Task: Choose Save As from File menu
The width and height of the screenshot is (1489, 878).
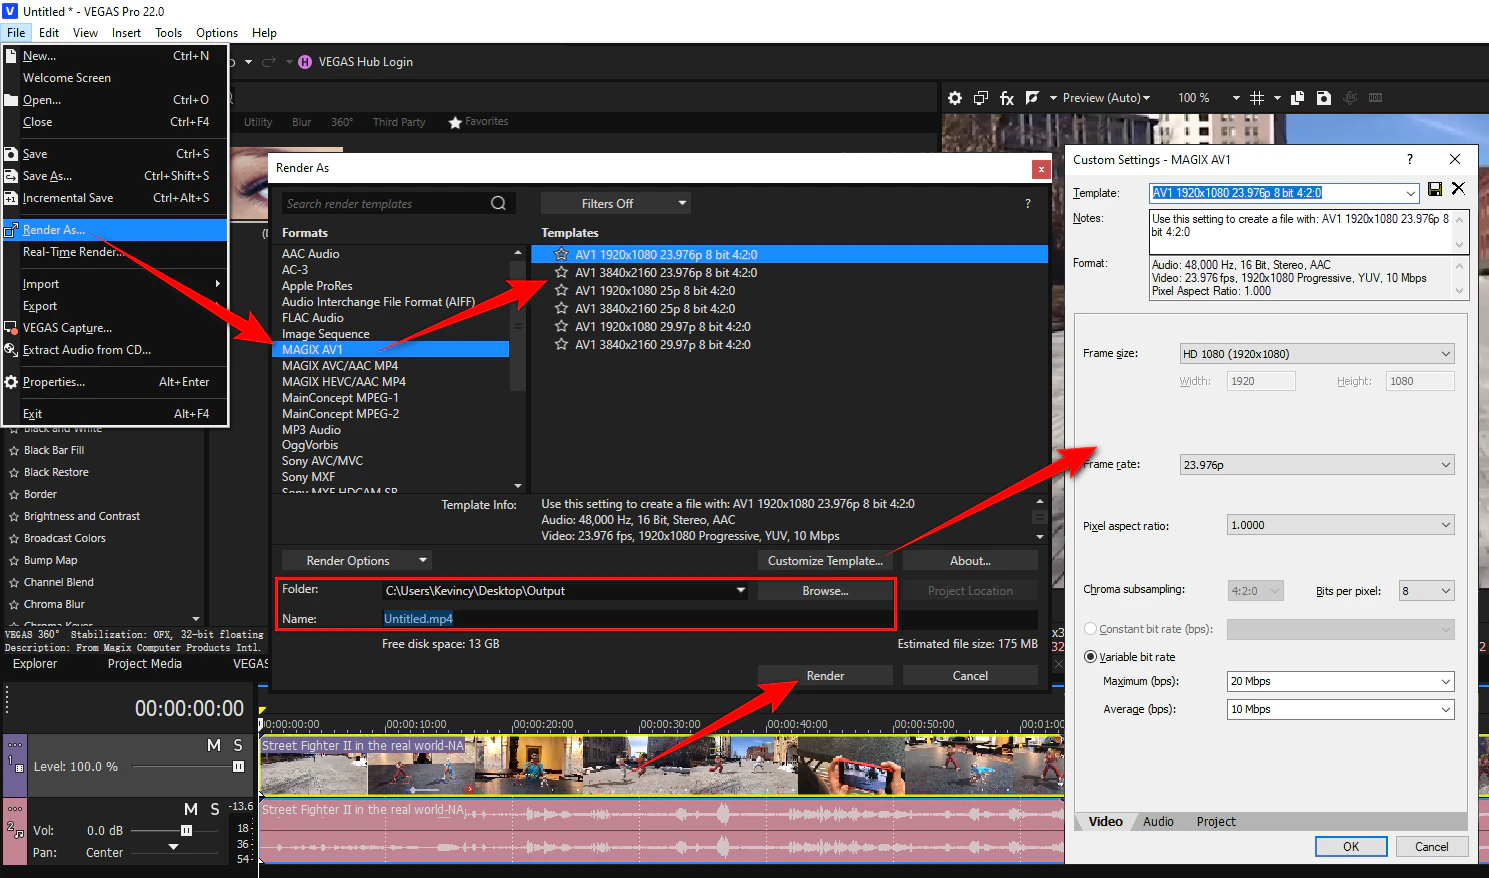Action: point(115,176)
